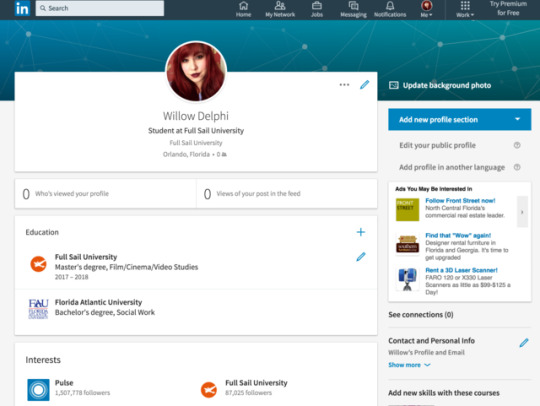540x406 pixels.
Task: Open the three-dots More options menu
Action: pyautogui.click(x=344, y=85)
